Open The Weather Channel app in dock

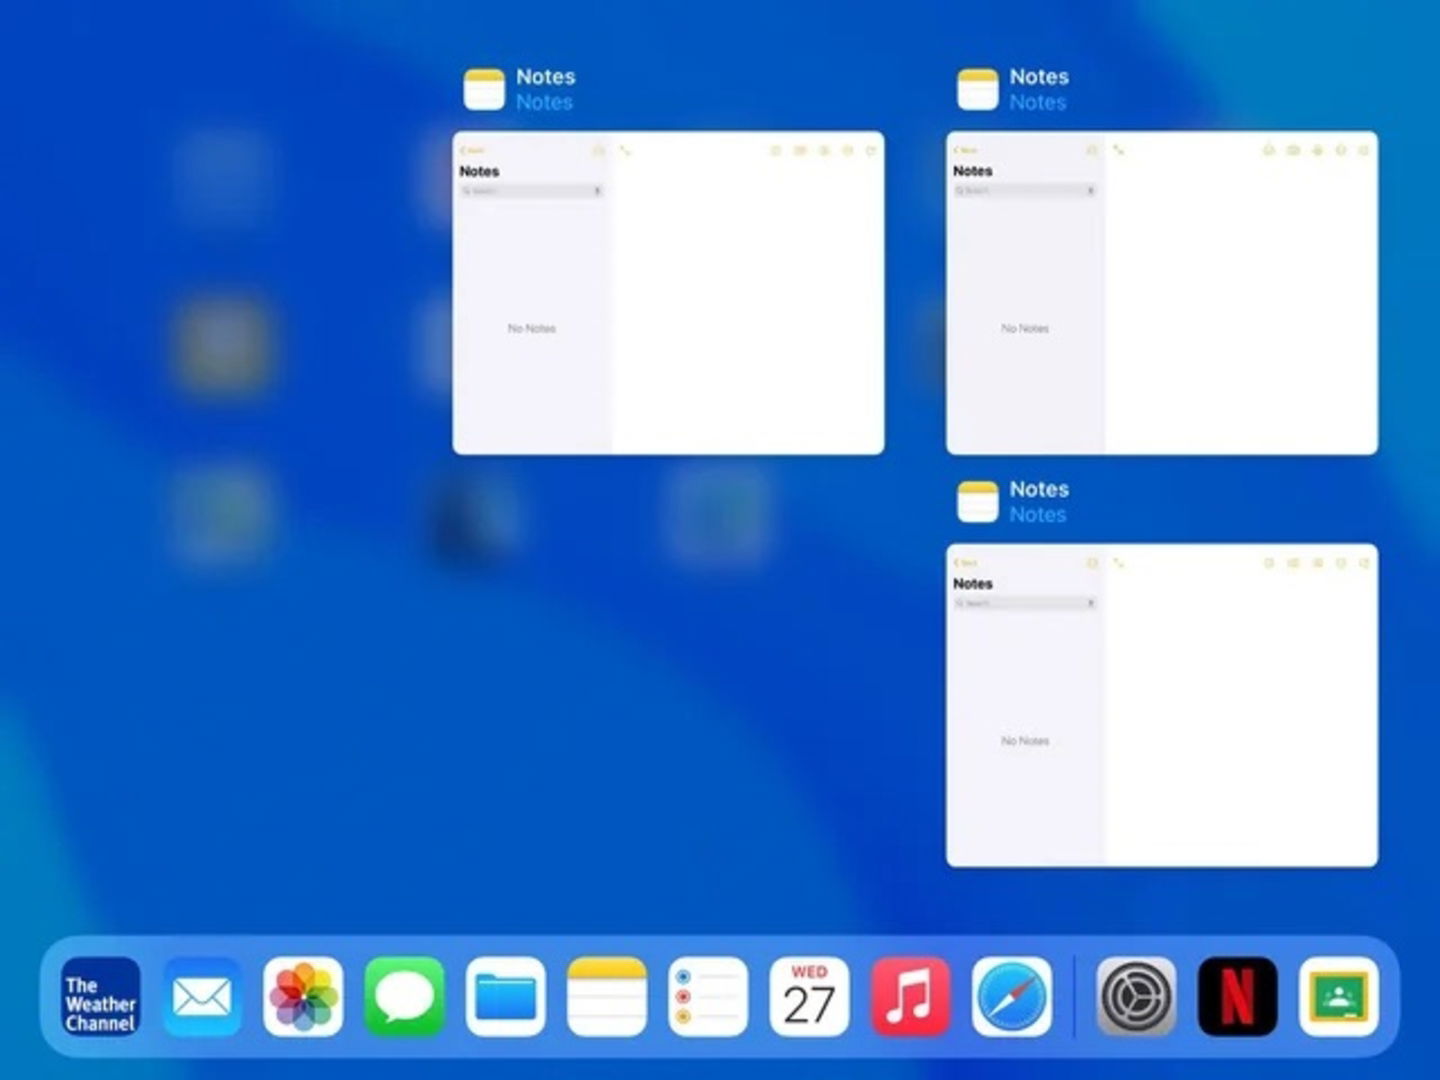click(x=100, y=997)
